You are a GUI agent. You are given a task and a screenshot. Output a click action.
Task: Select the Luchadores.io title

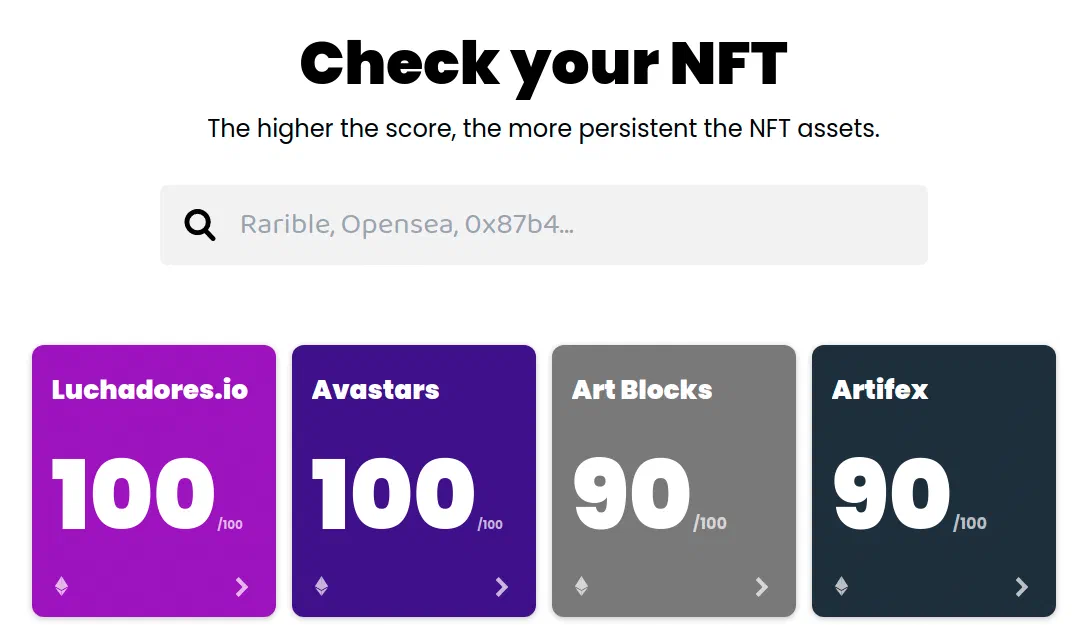(150, 390)
